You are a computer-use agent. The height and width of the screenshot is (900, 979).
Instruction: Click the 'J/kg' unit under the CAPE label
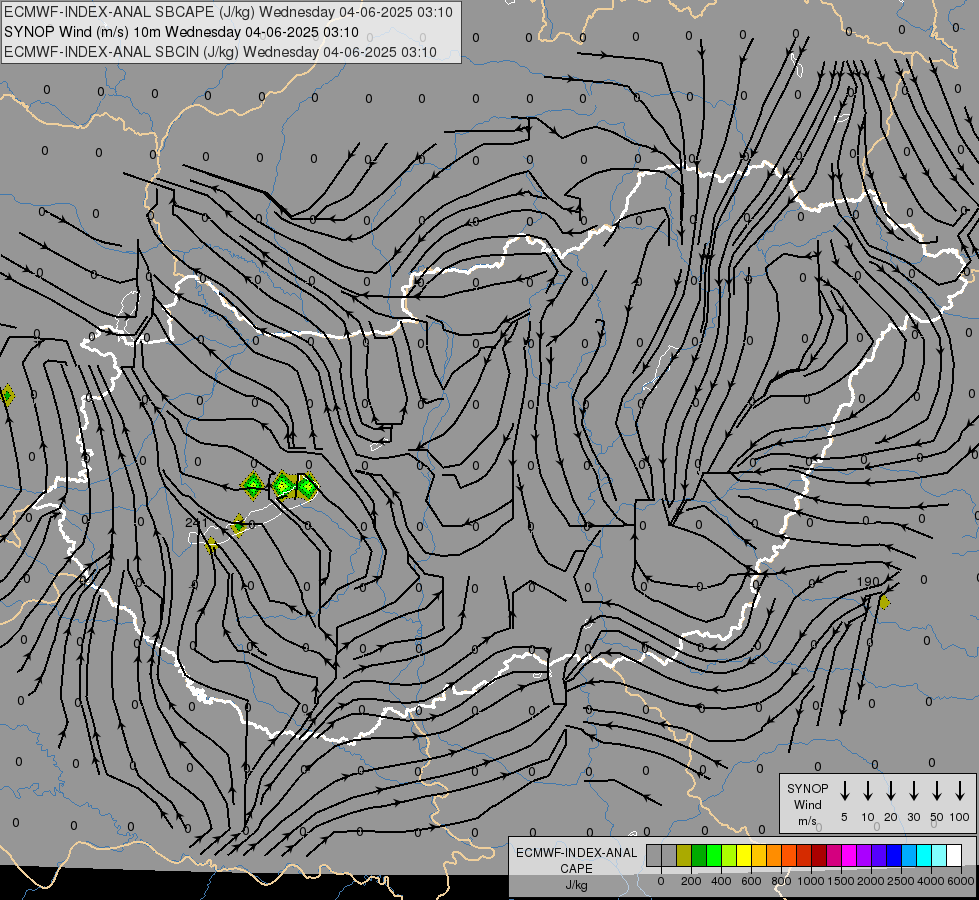tap(576, 885)
